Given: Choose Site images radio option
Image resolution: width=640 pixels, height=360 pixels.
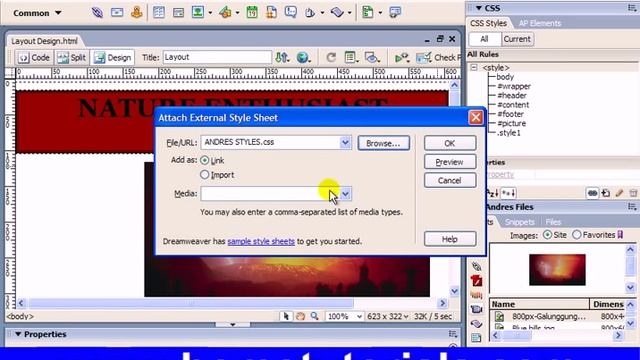Looking at the screenshot, I should coord(547,235).
